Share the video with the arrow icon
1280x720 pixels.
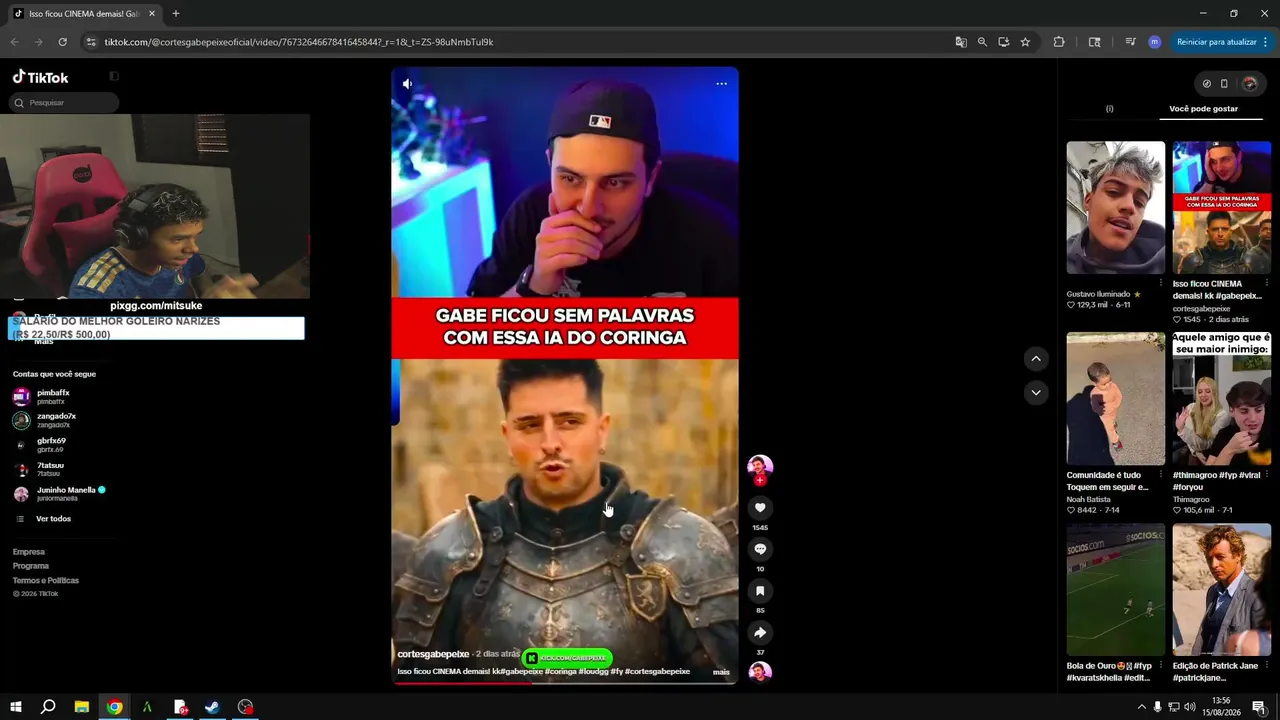(x=760, y=632)
